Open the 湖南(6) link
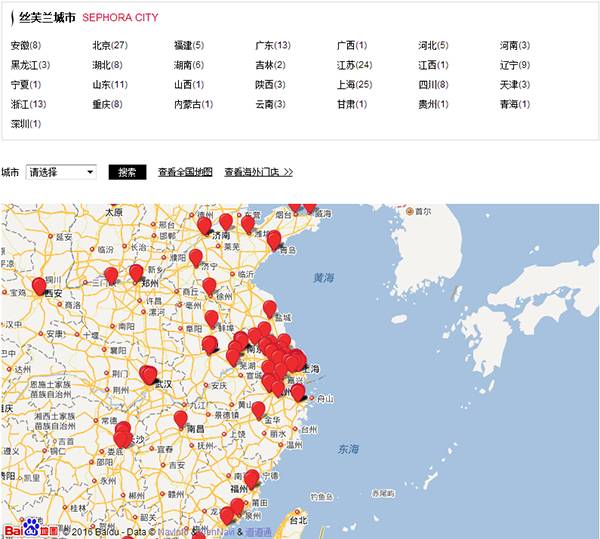This screenshot has height=539, width=600. [189, 65]
